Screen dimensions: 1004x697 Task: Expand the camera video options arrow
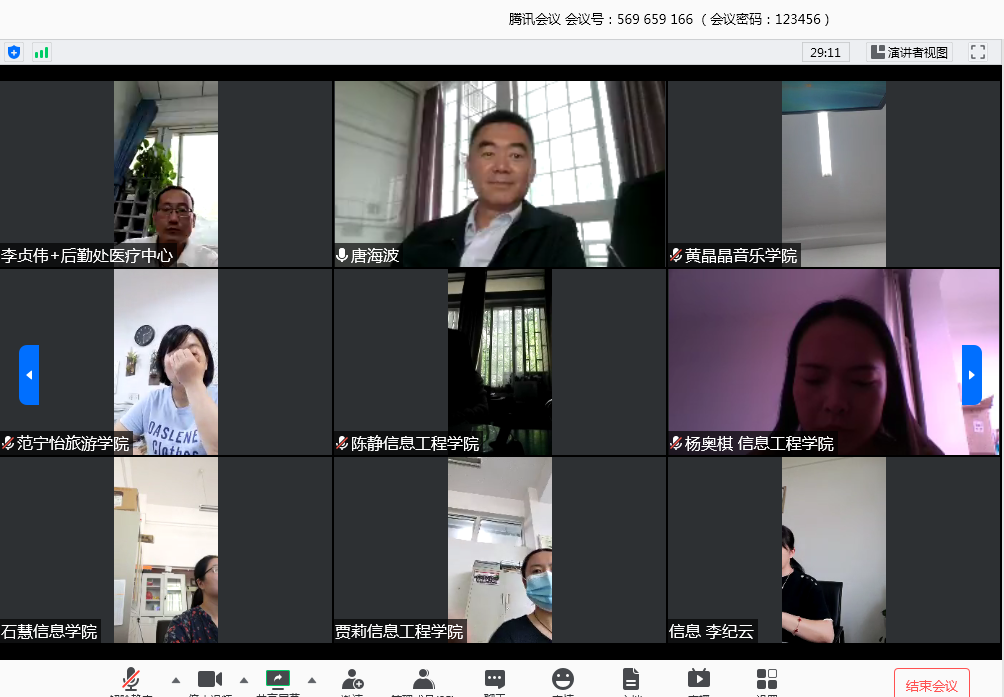coord(244,680)
